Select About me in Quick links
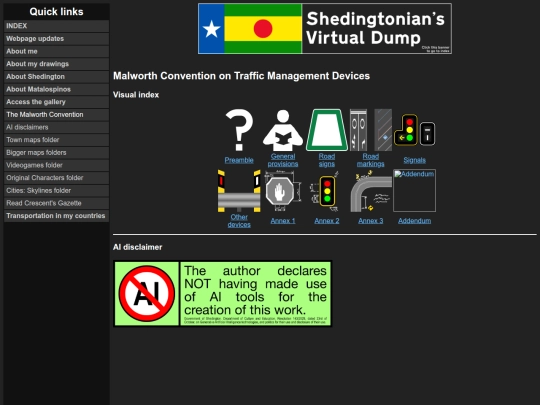540x405 pixels. pyautogui.click(x=56, y=51)
